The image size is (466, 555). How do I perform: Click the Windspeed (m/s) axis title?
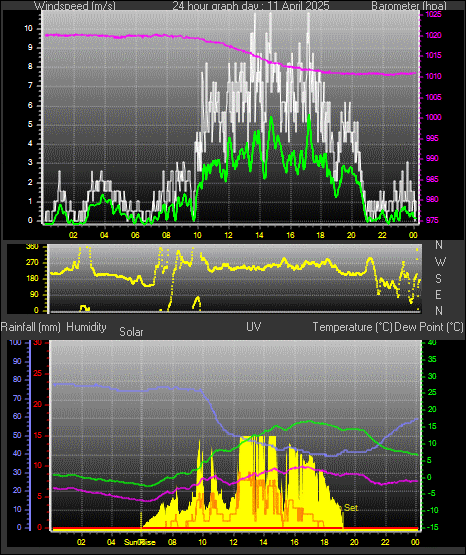[74, 6]
